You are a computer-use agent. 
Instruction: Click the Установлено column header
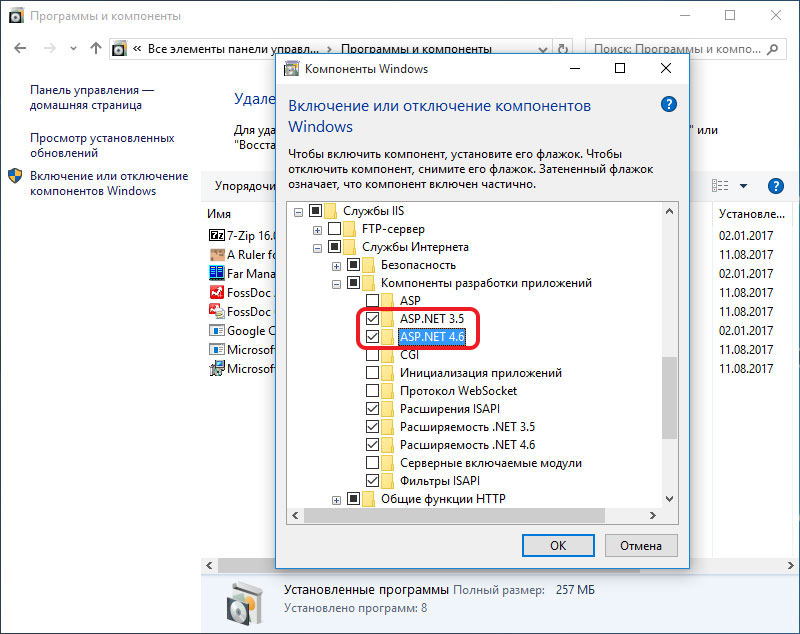click(x=752, y=214)
